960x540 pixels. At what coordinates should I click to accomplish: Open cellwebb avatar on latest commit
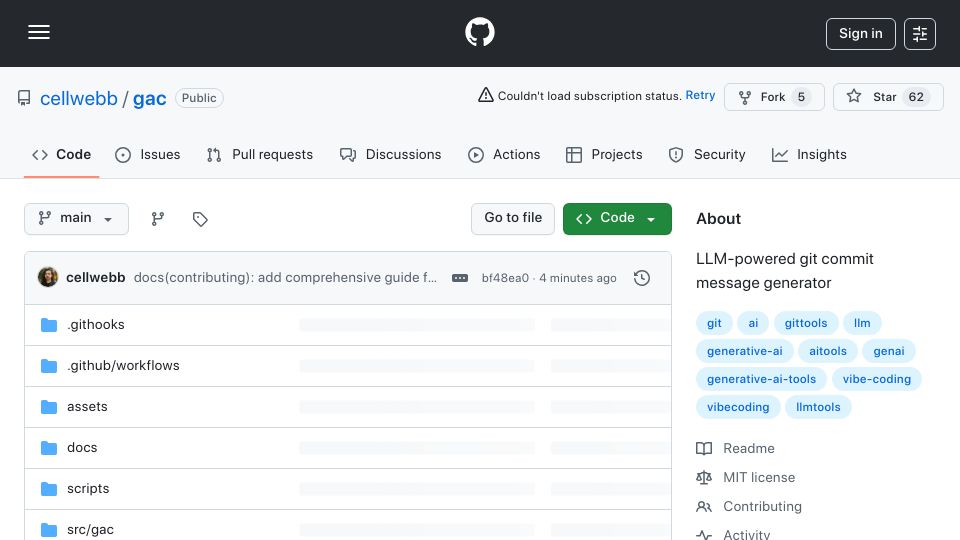(48, 277)
